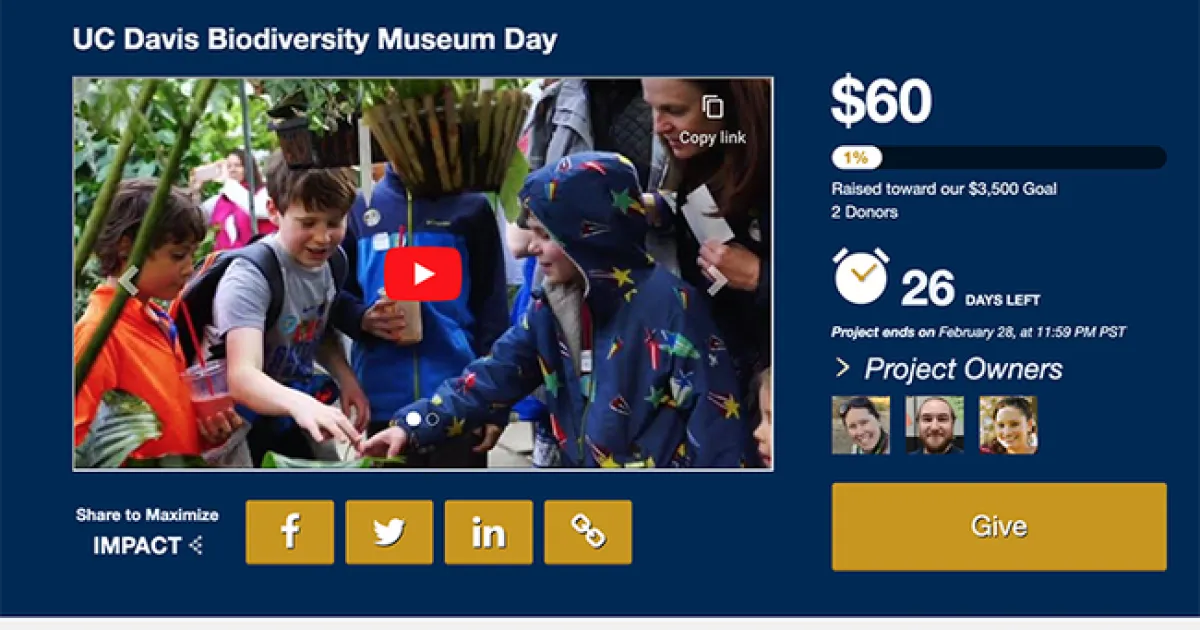
Task: Click the chain link share button
Action: pyautogui.click(x=588, y=532)
